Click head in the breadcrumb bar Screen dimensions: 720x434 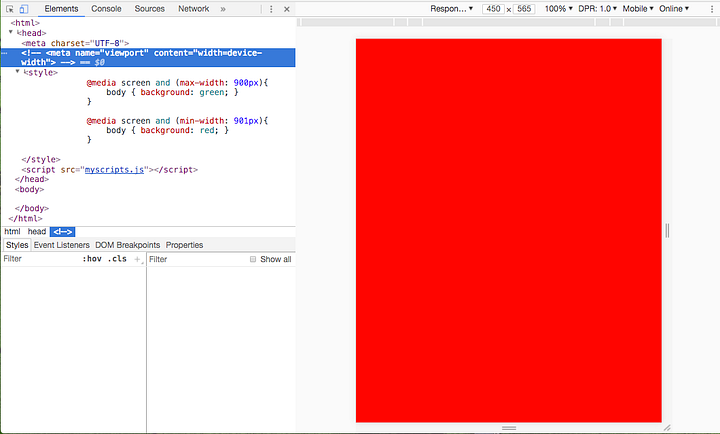pos(37,231)
